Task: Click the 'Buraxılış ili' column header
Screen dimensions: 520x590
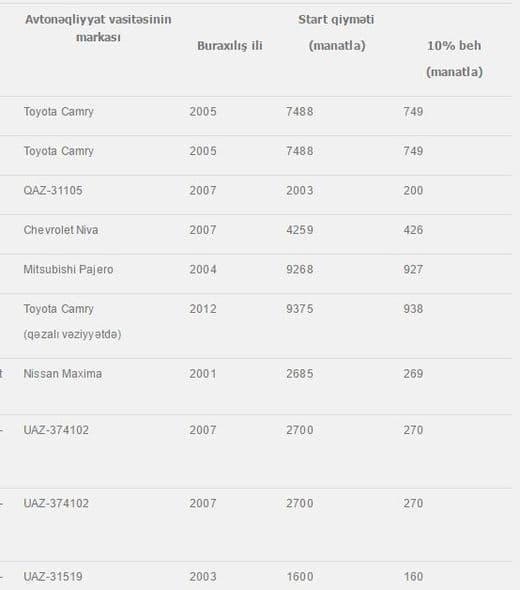Action: [230, 46]
